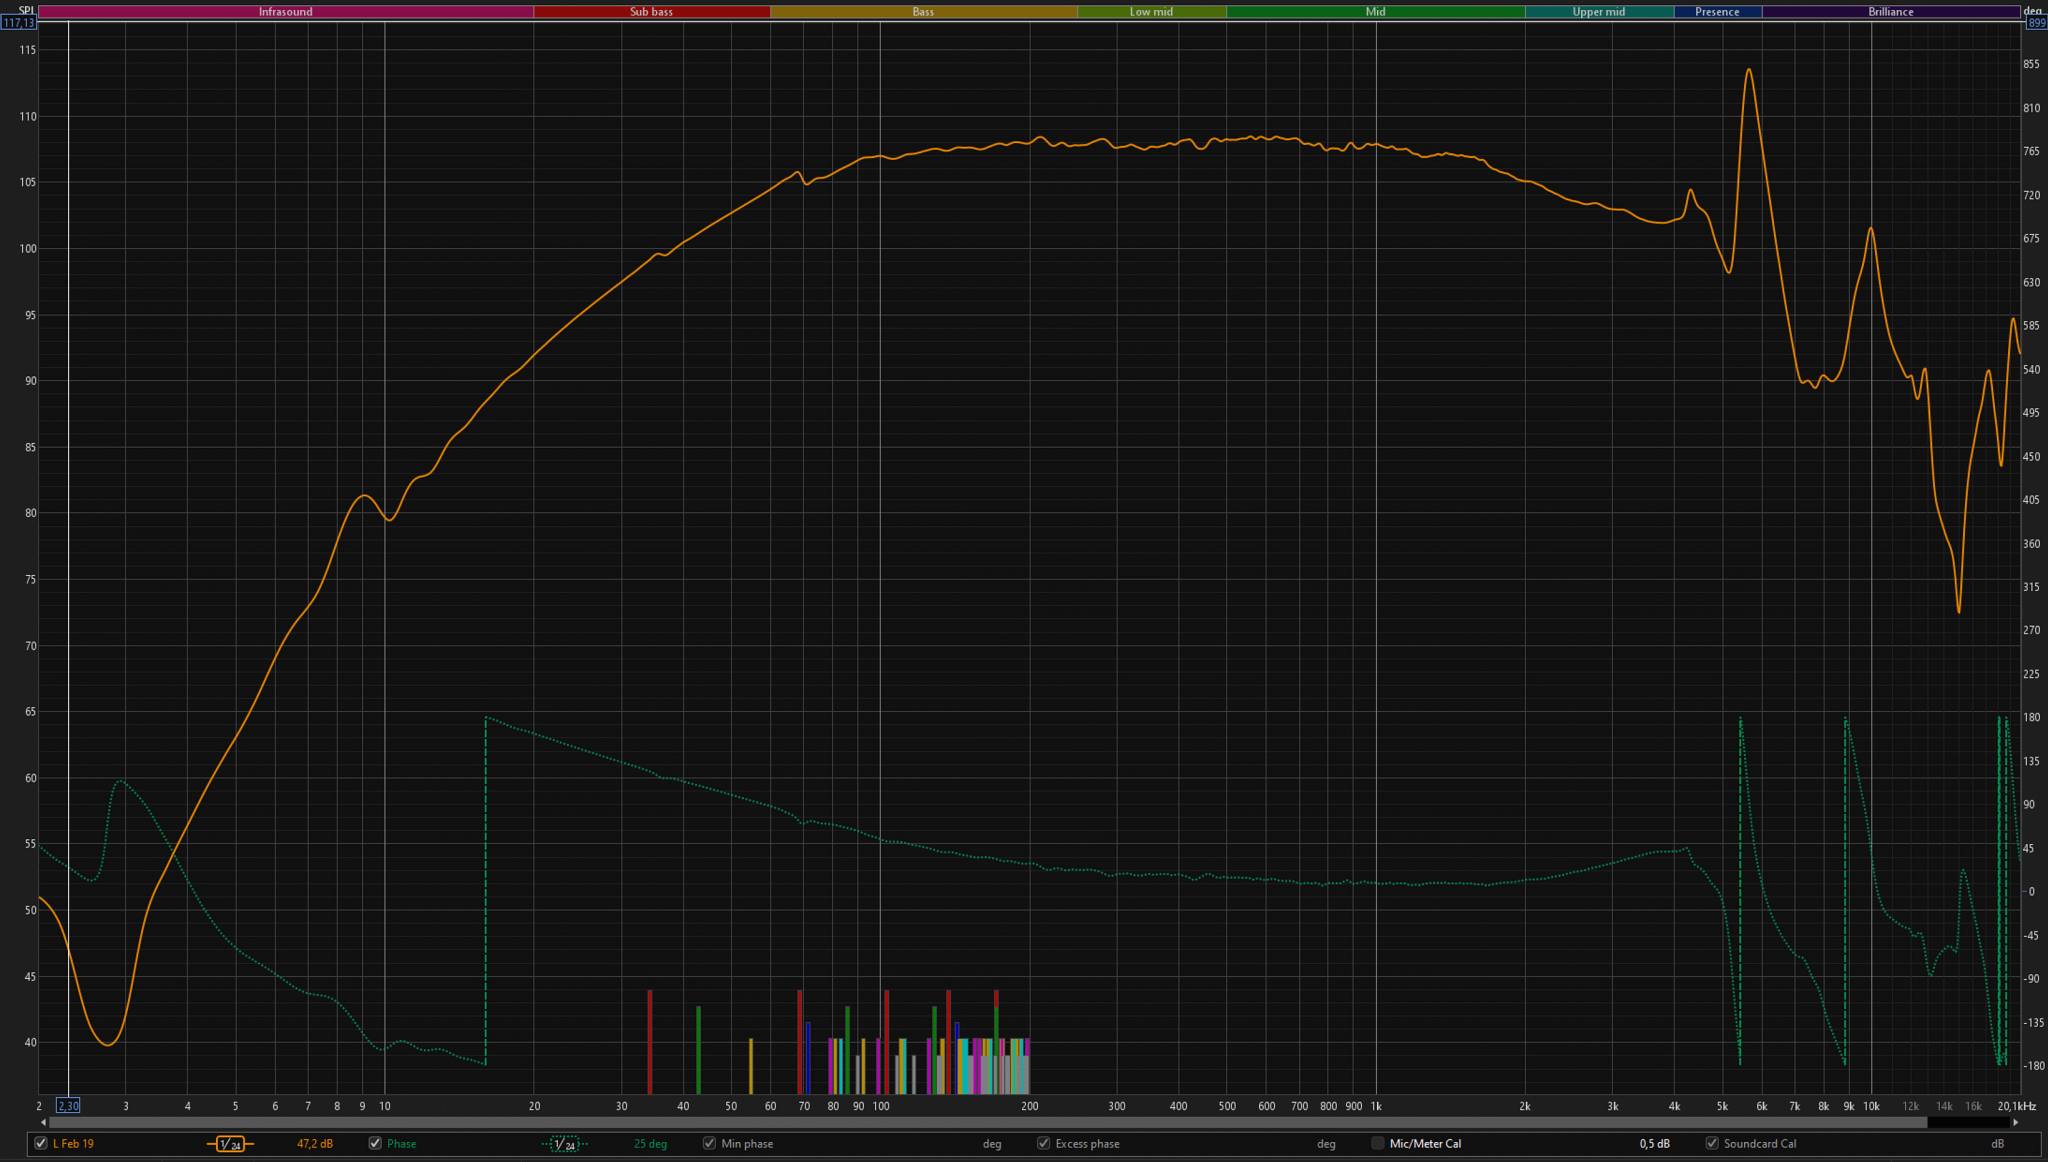Click the 899 degree axis top limit box
Image resolution: width=2048 pixels, height=1162 pixels.
point(2036,23)
